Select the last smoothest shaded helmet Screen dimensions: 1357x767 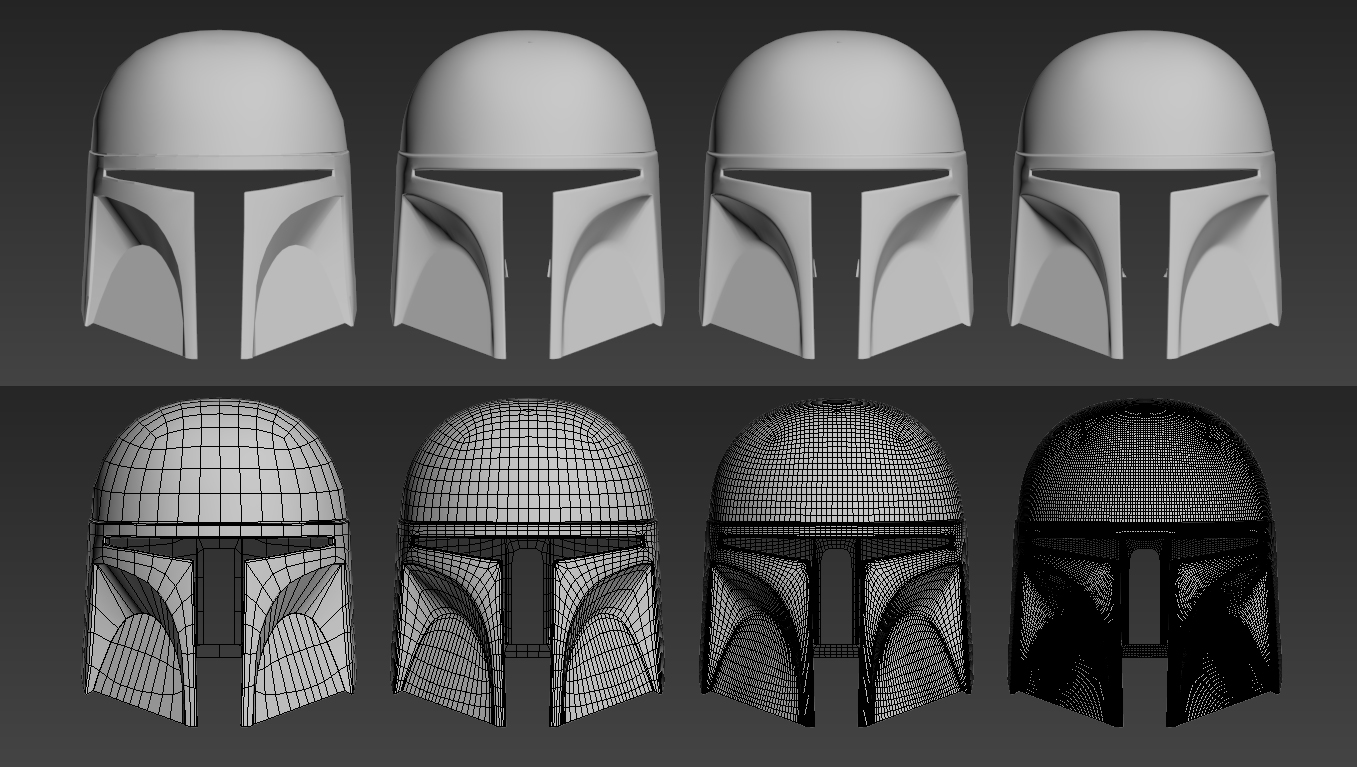pyautogui.click(x=1144, y=194)
